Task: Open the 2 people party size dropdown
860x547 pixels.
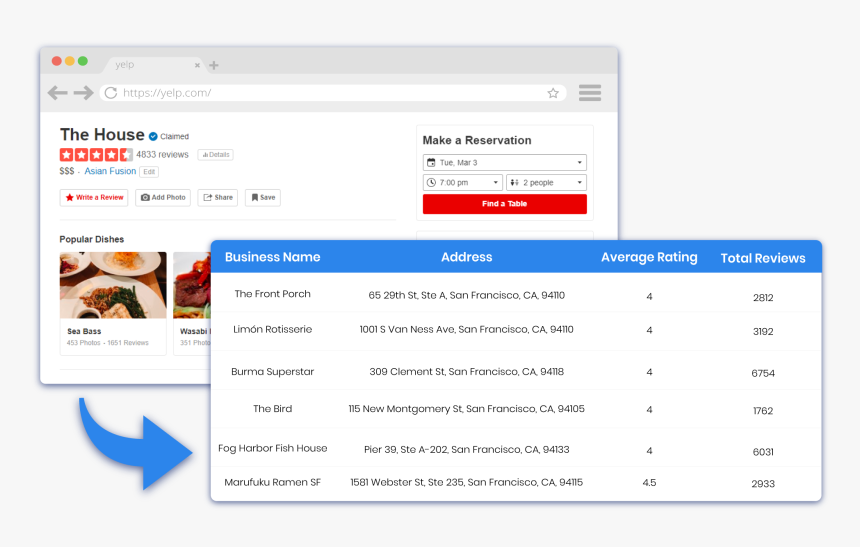Action: pos(546,183)
